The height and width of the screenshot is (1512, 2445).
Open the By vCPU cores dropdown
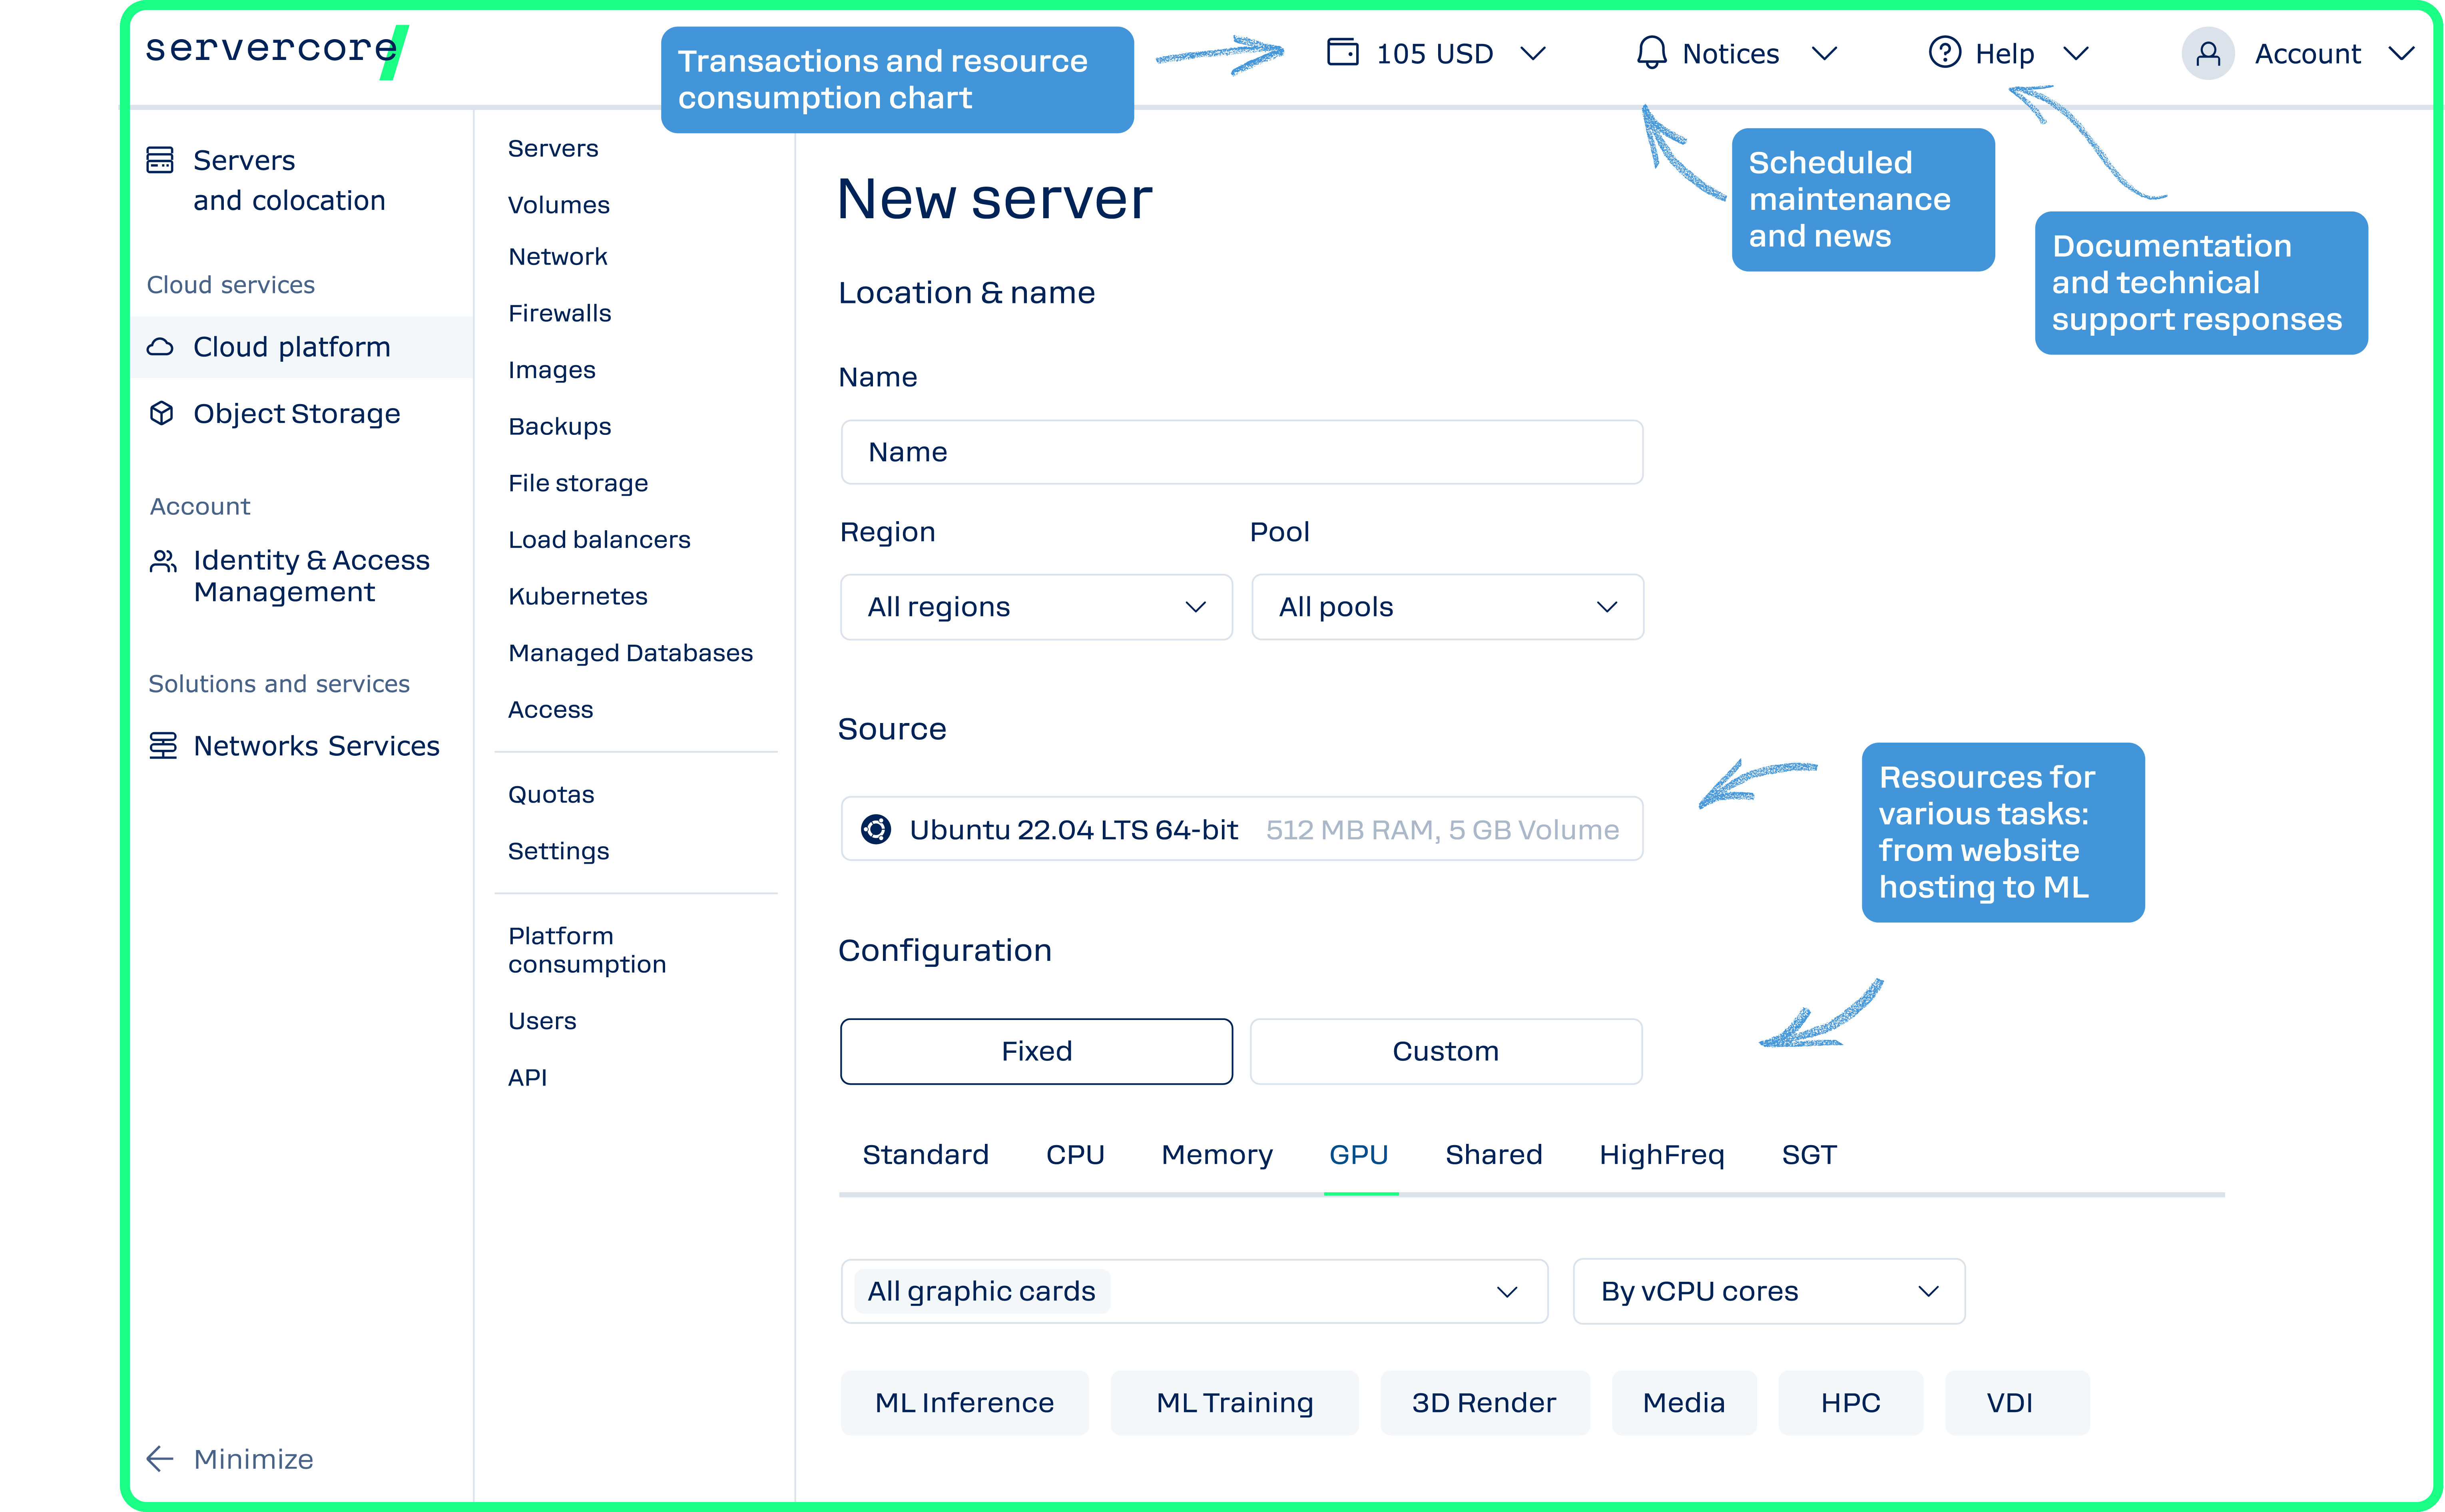point(1769,1291)
